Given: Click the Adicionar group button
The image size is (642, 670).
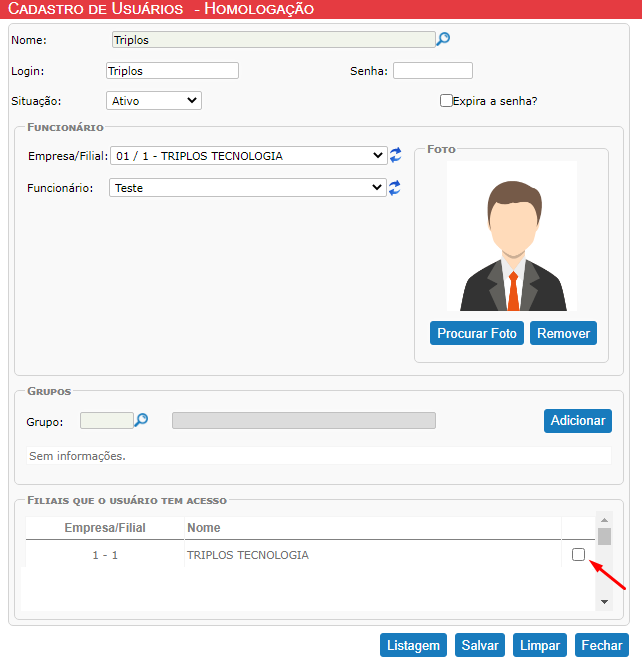Looking at the screenshot, I should [x=578, y=421].
